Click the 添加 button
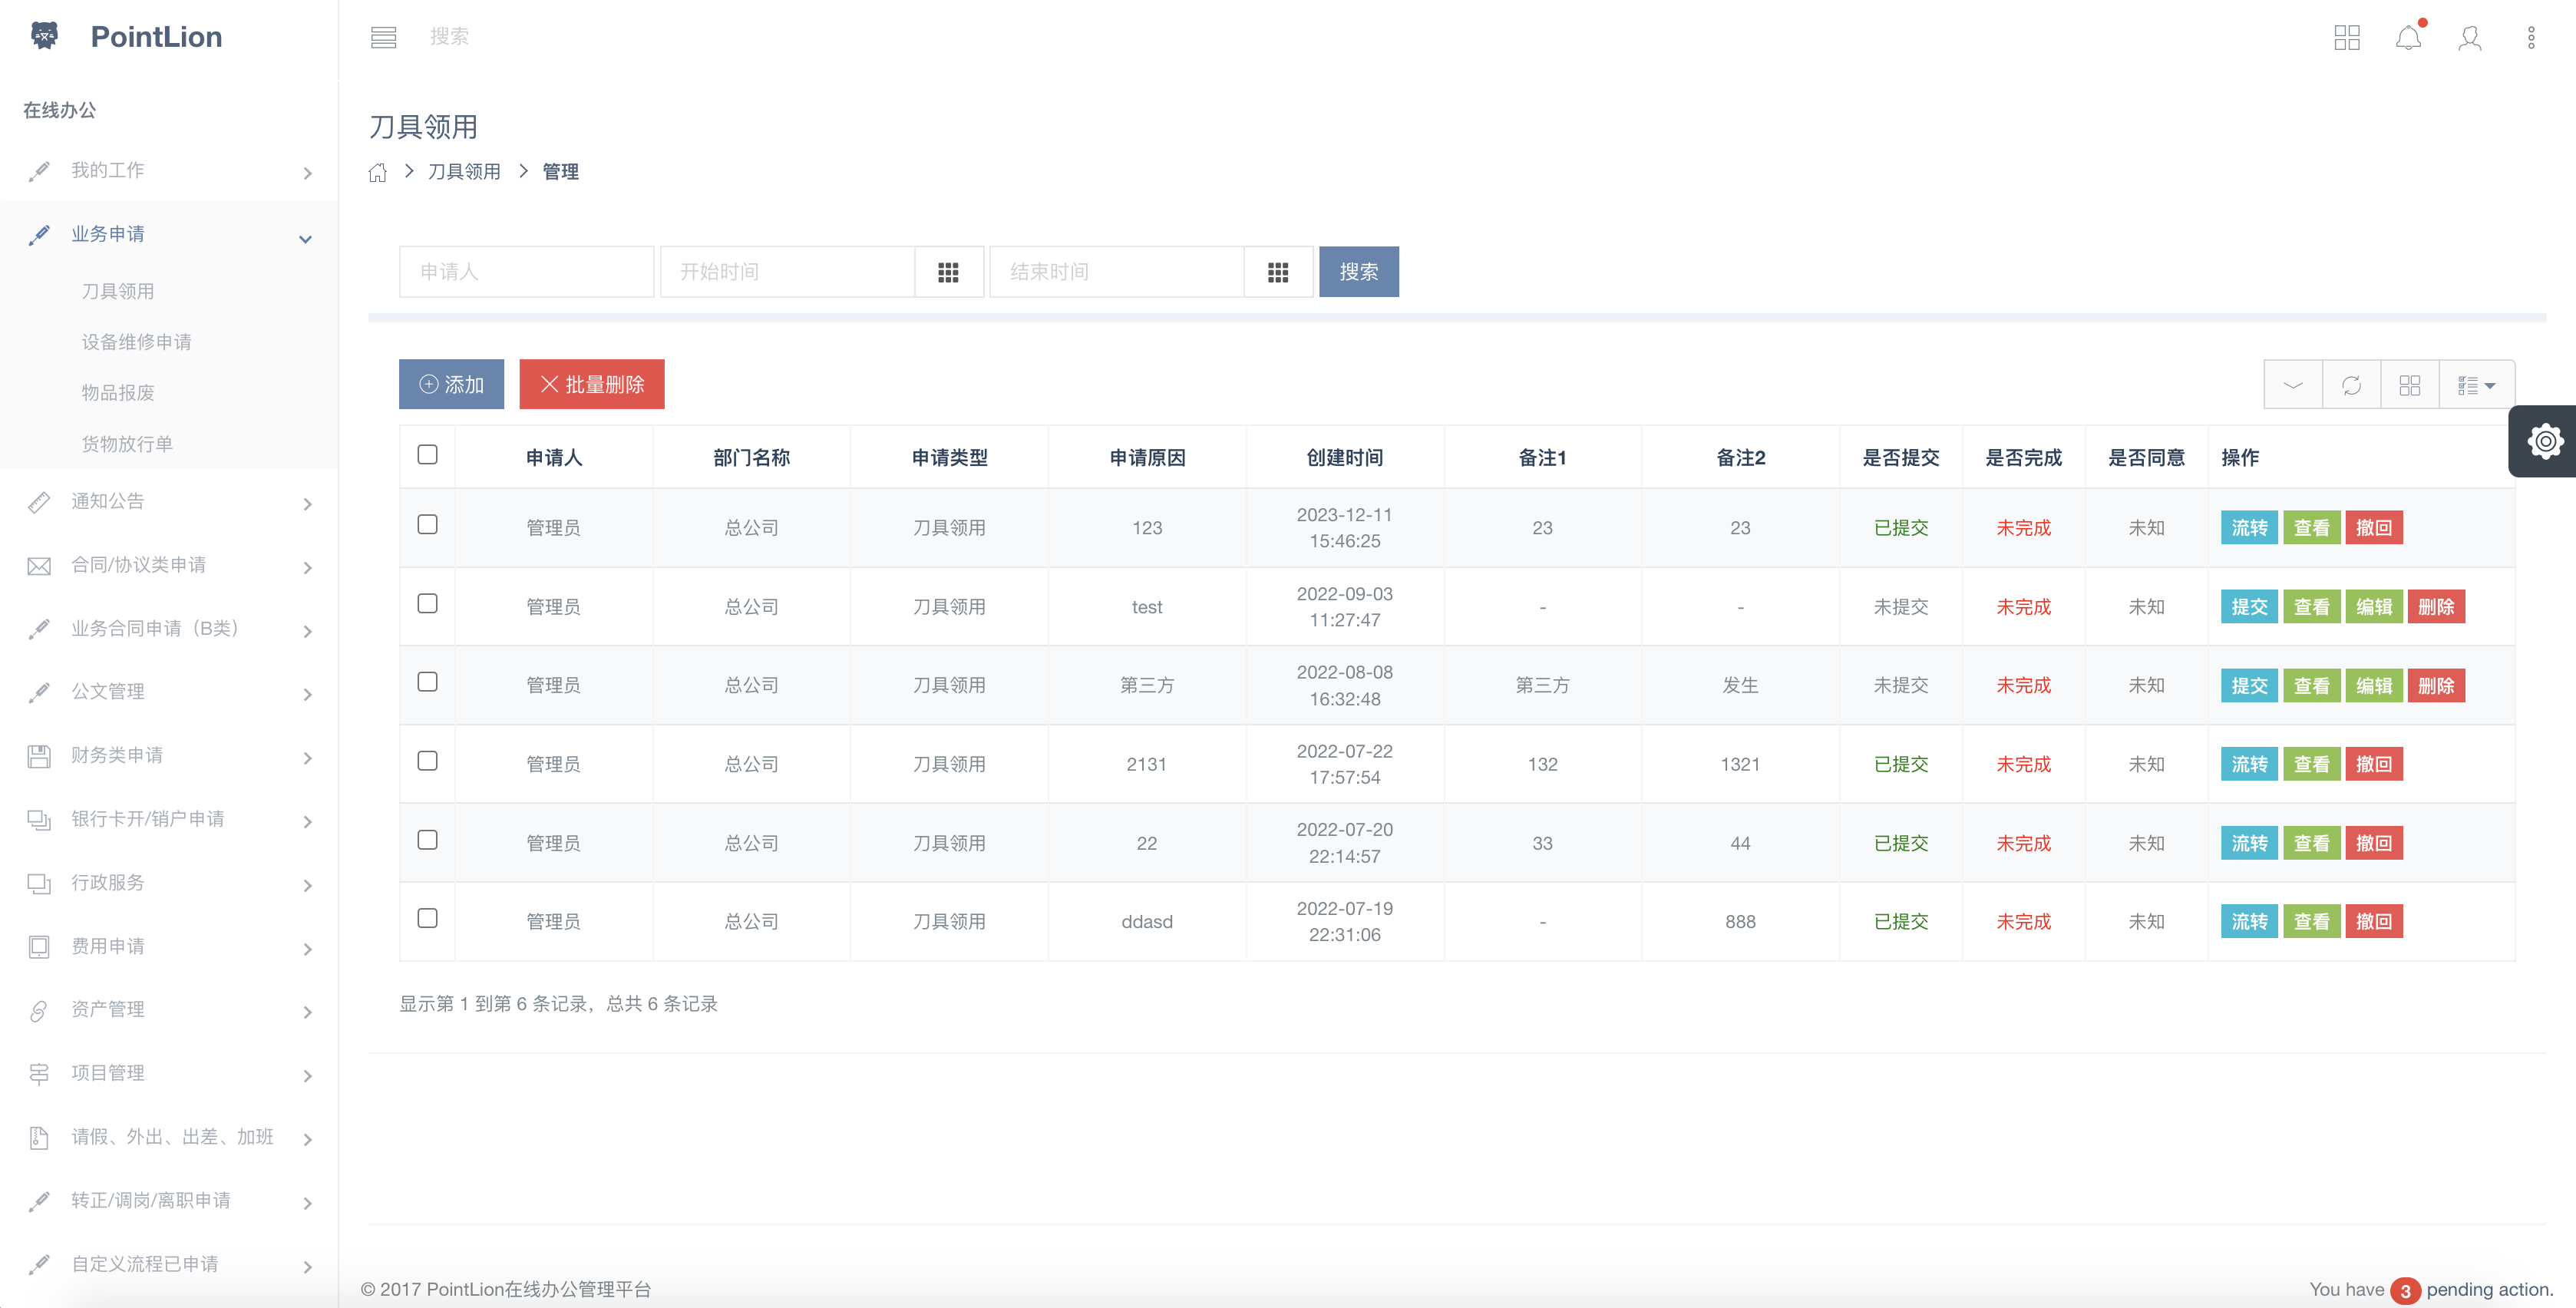The image size is (2576, 1308). tap(451, 385)
